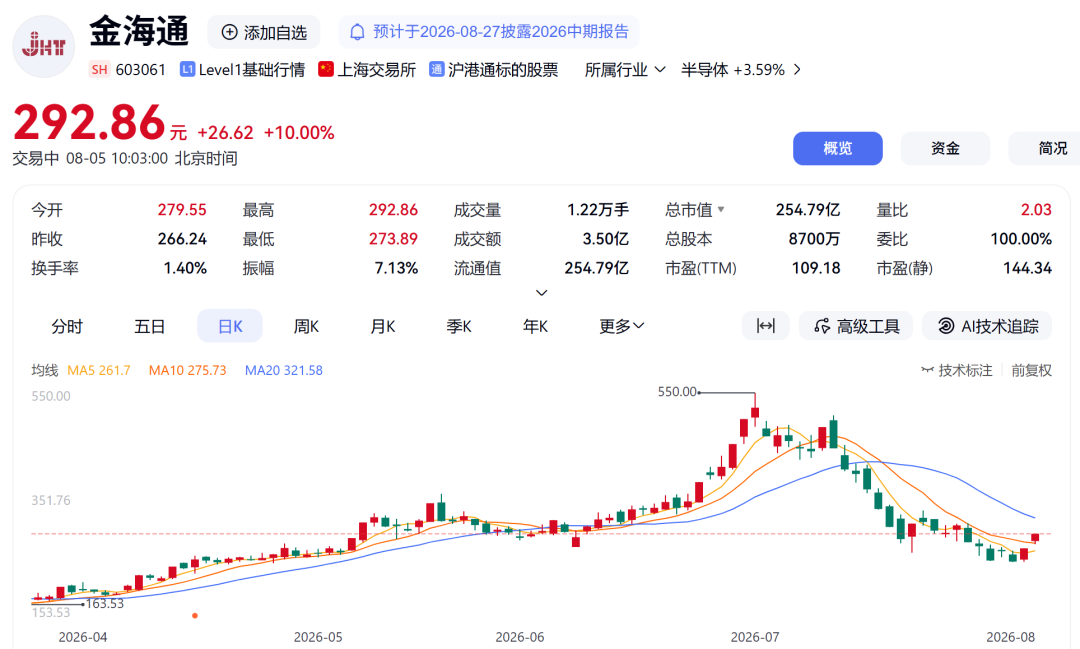Click the JHT company logo

(x=43, y=47)
